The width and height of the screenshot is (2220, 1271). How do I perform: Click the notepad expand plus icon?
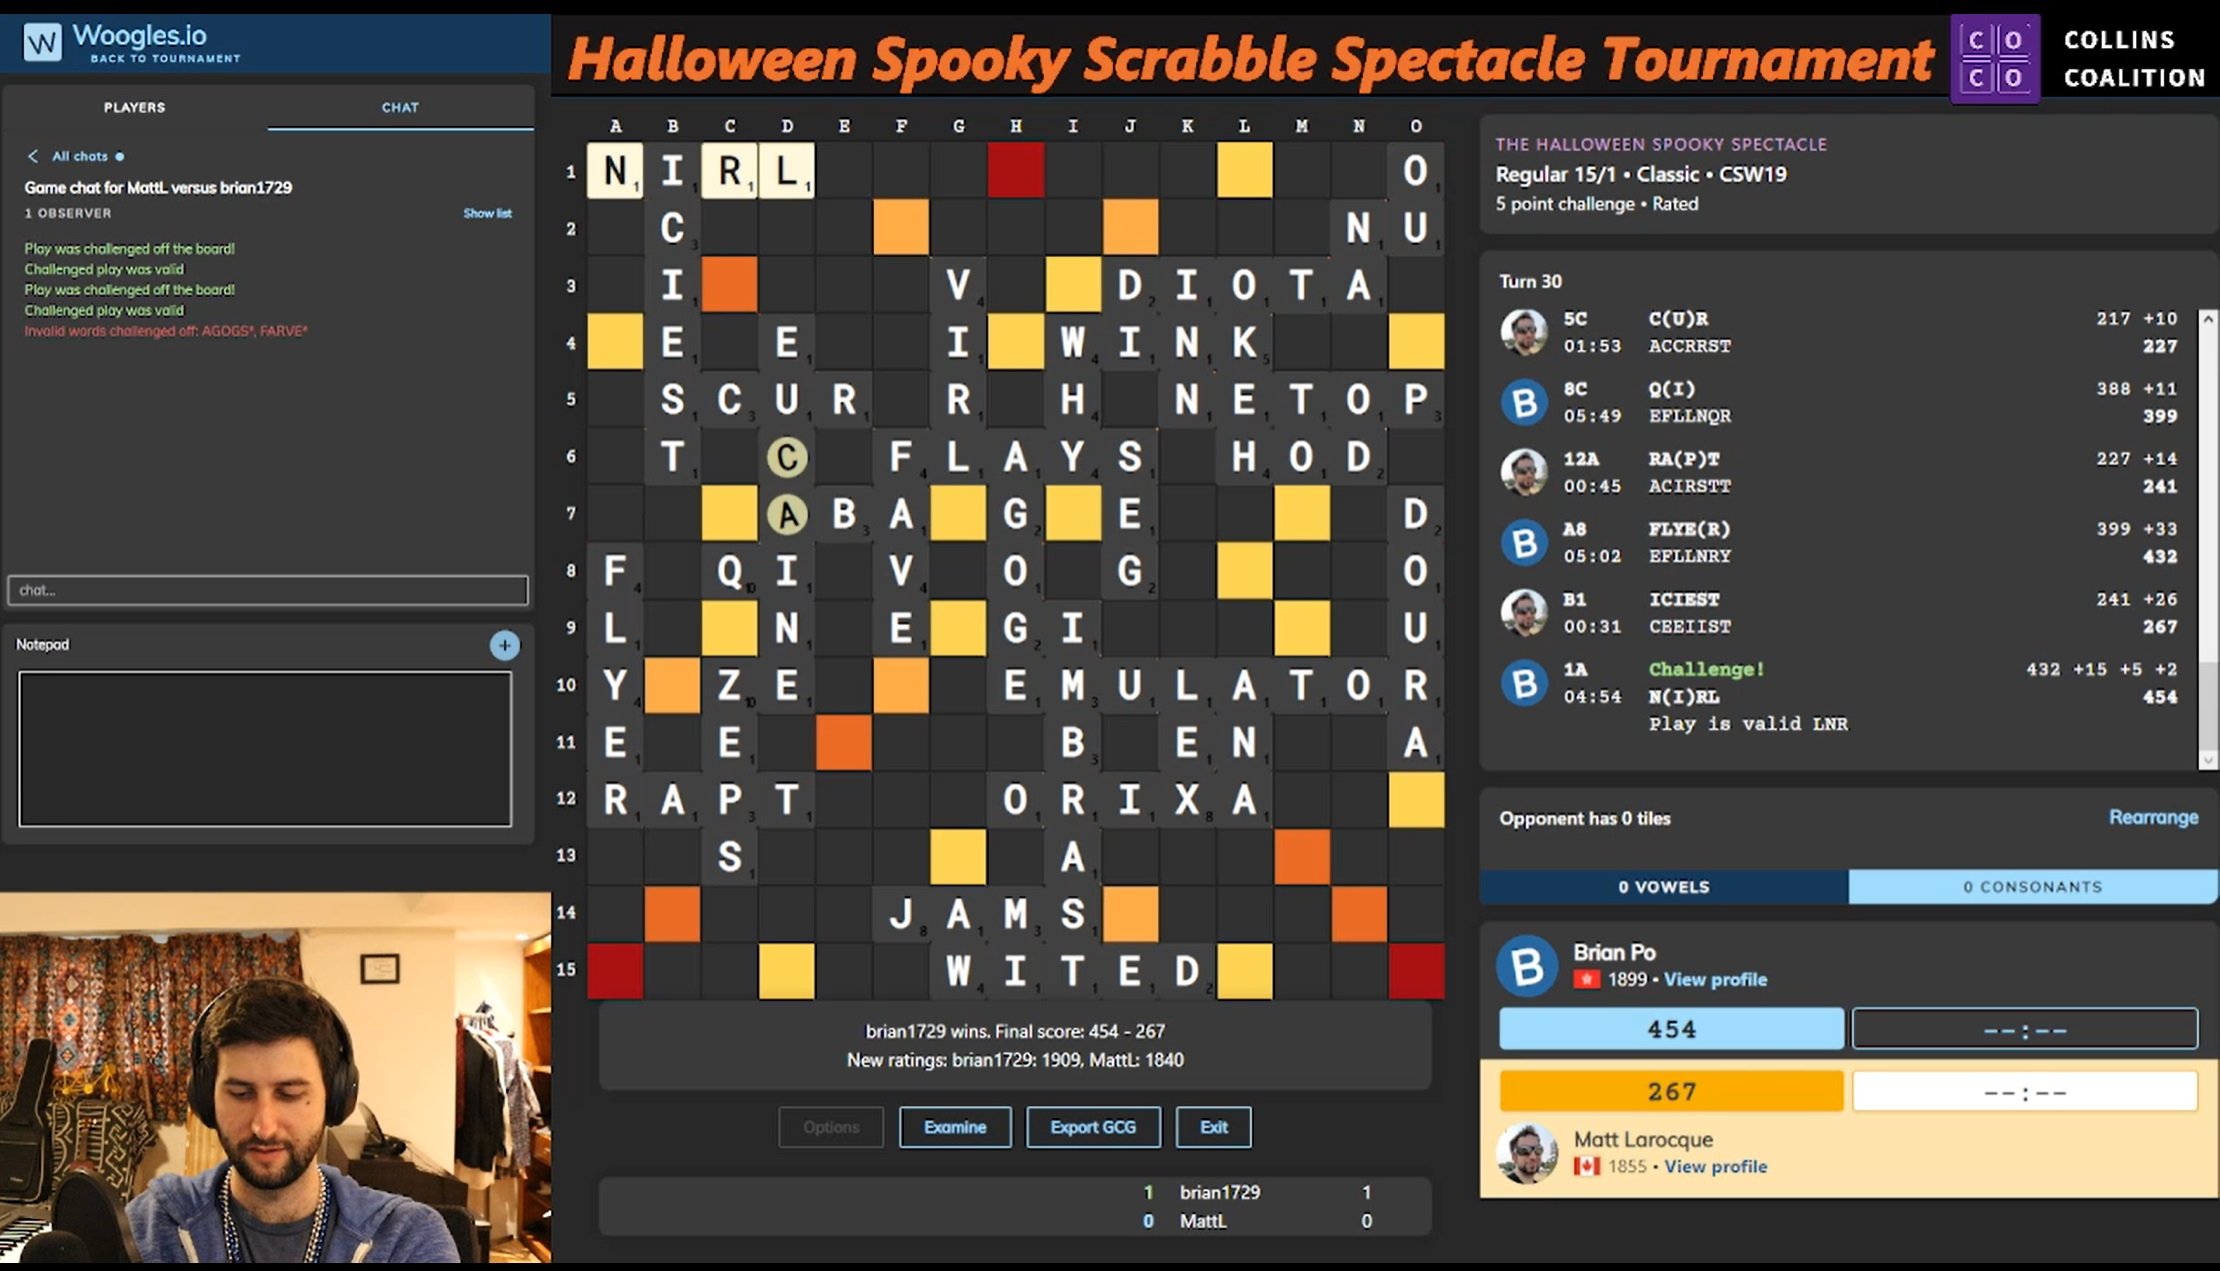(505, 645)
